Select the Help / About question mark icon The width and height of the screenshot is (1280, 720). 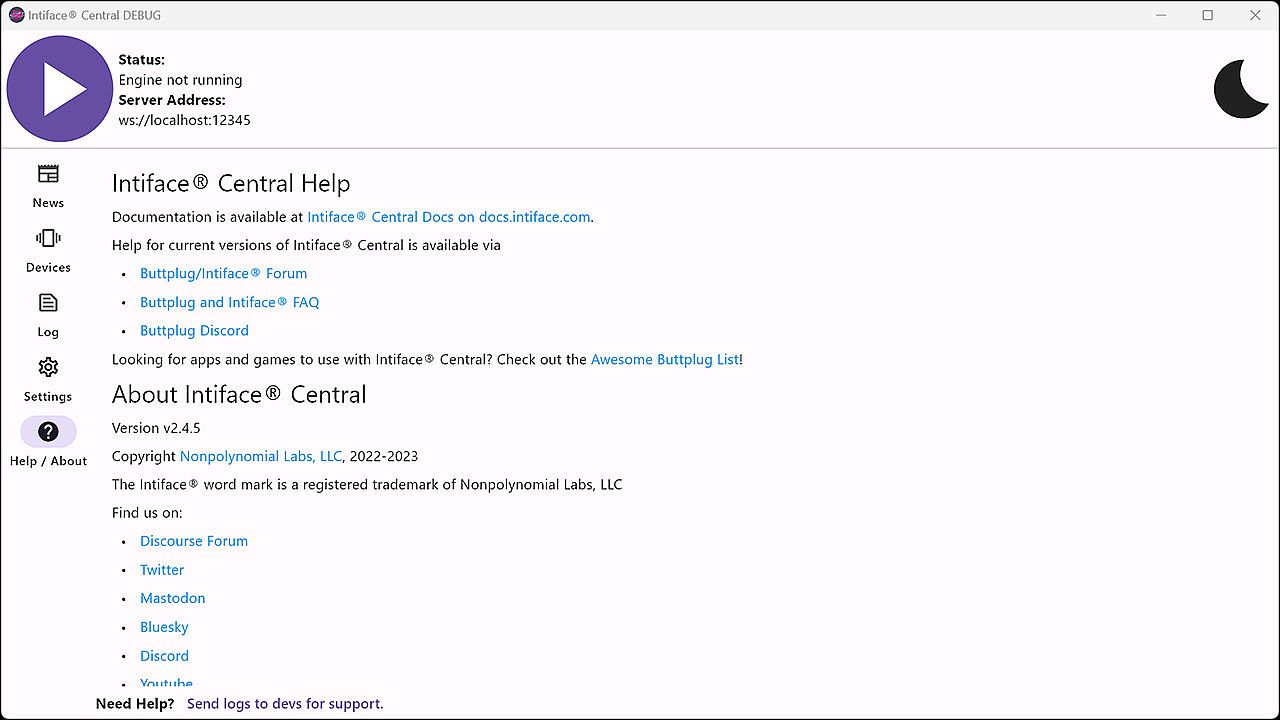(x=48, y=432)
